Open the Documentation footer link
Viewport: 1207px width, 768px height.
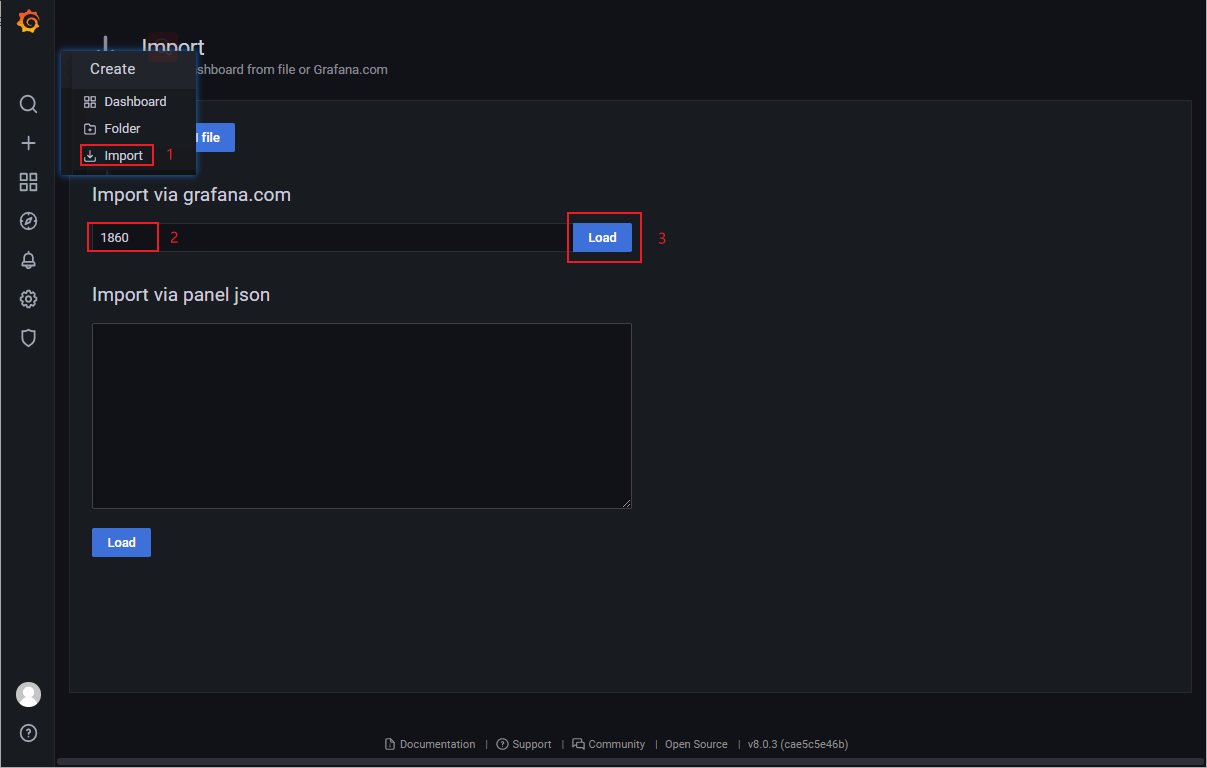click(x=430, y=744)
